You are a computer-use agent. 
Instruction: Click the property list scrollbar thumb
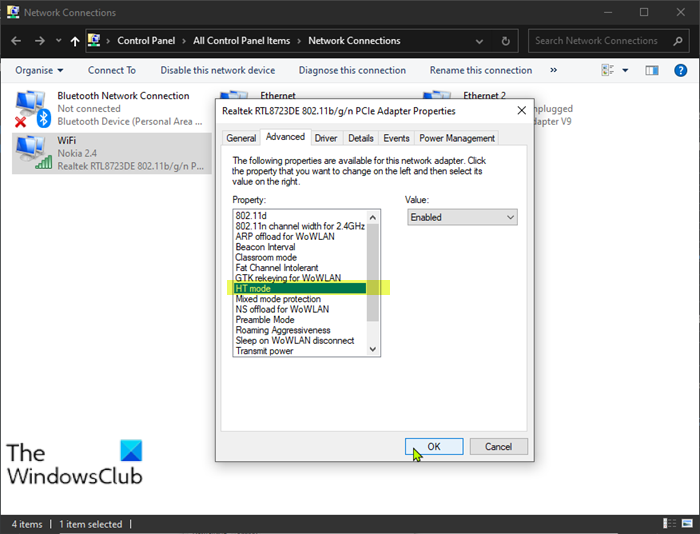pos(373,272)
